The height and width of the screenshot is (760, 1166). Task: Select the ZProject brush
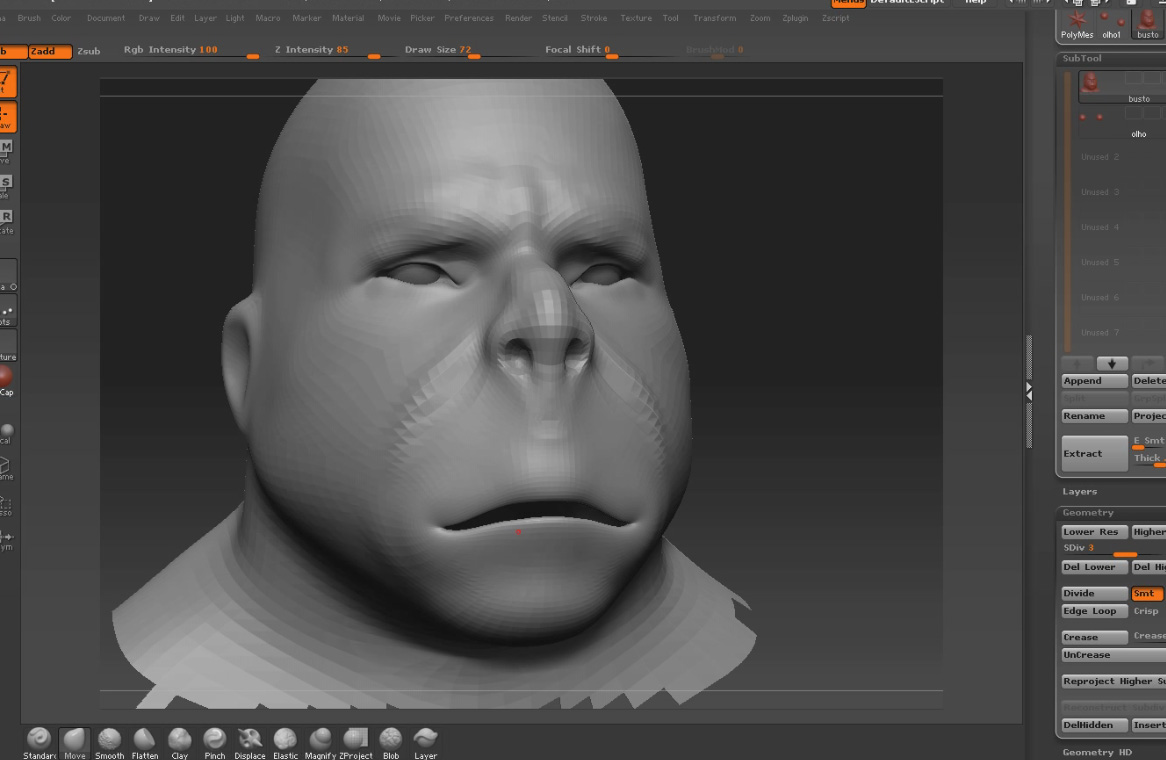355,741
